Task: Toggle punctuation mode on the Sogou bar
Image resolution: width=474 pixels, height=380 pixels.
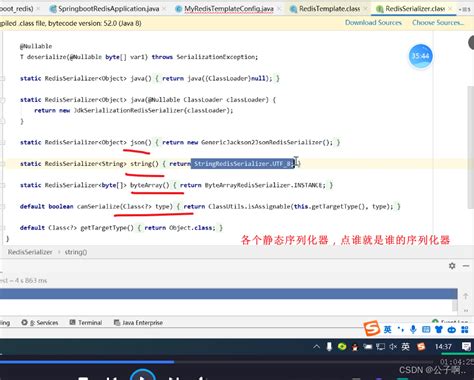Action: [x=401, y=330]
